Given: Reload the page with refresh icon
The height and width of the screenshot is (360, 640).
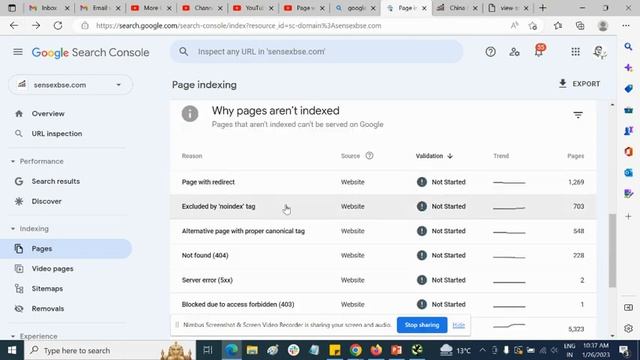Looking at the screenshot, I should click(x=58, y=25).
